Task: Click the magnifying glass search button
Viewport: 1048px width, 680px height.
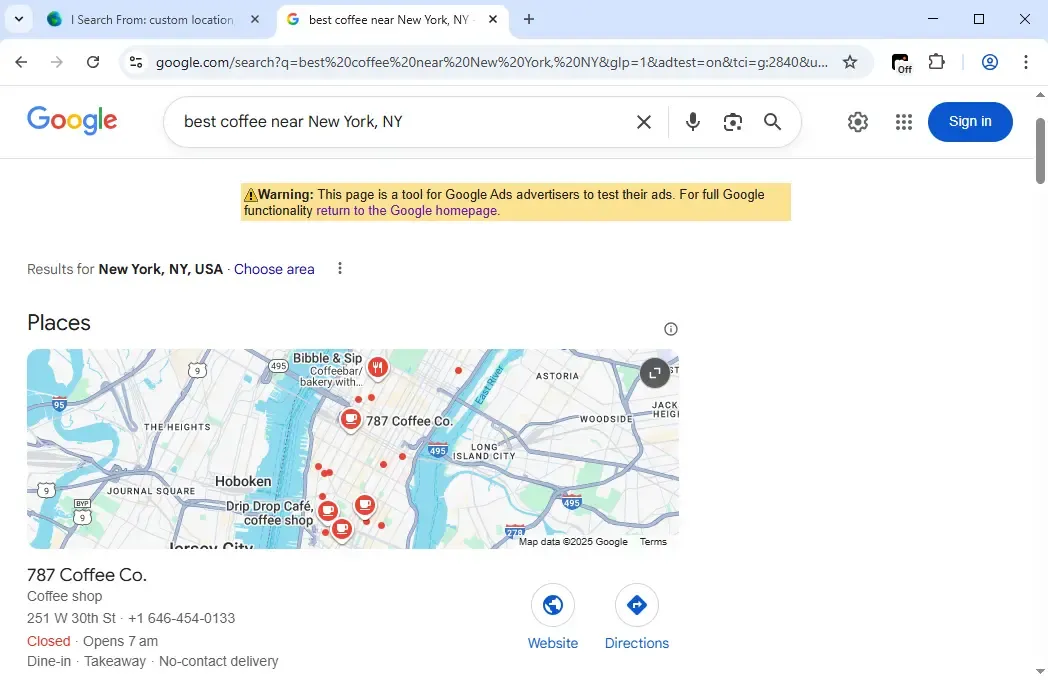Action: coord(772,122)
